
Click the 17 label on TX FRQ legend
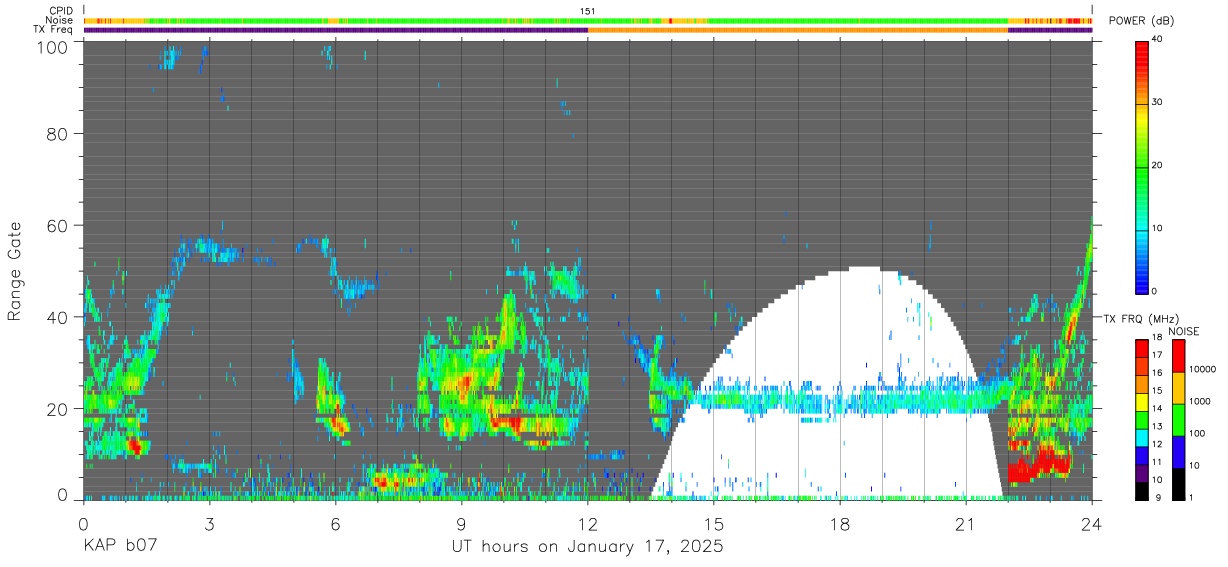1157,356
